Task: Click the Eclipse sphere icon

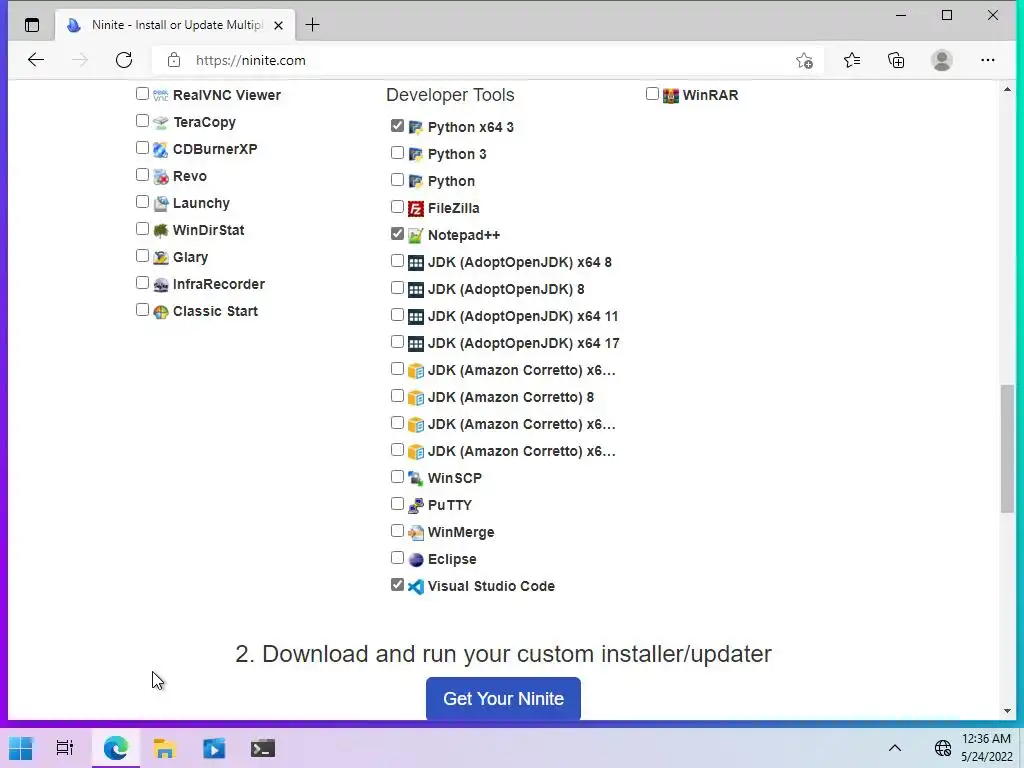Action: 416,559
